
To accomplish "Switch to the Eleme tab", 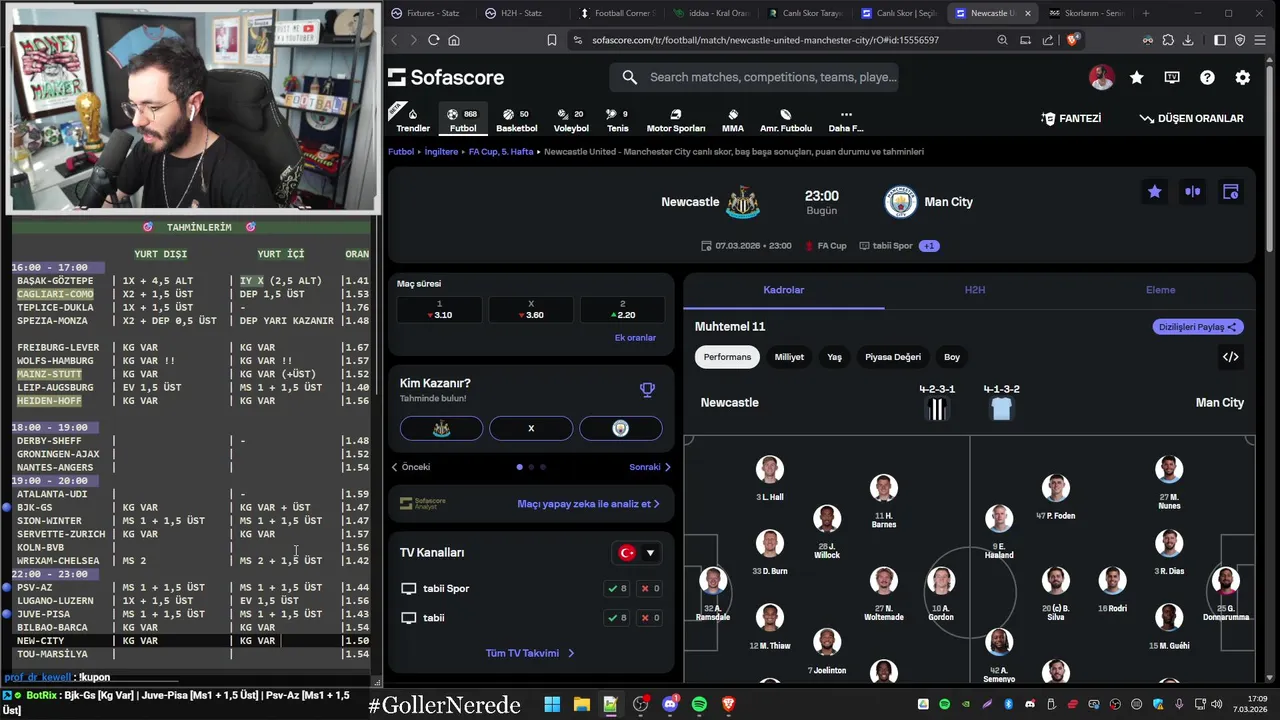I will point(1161,290).
